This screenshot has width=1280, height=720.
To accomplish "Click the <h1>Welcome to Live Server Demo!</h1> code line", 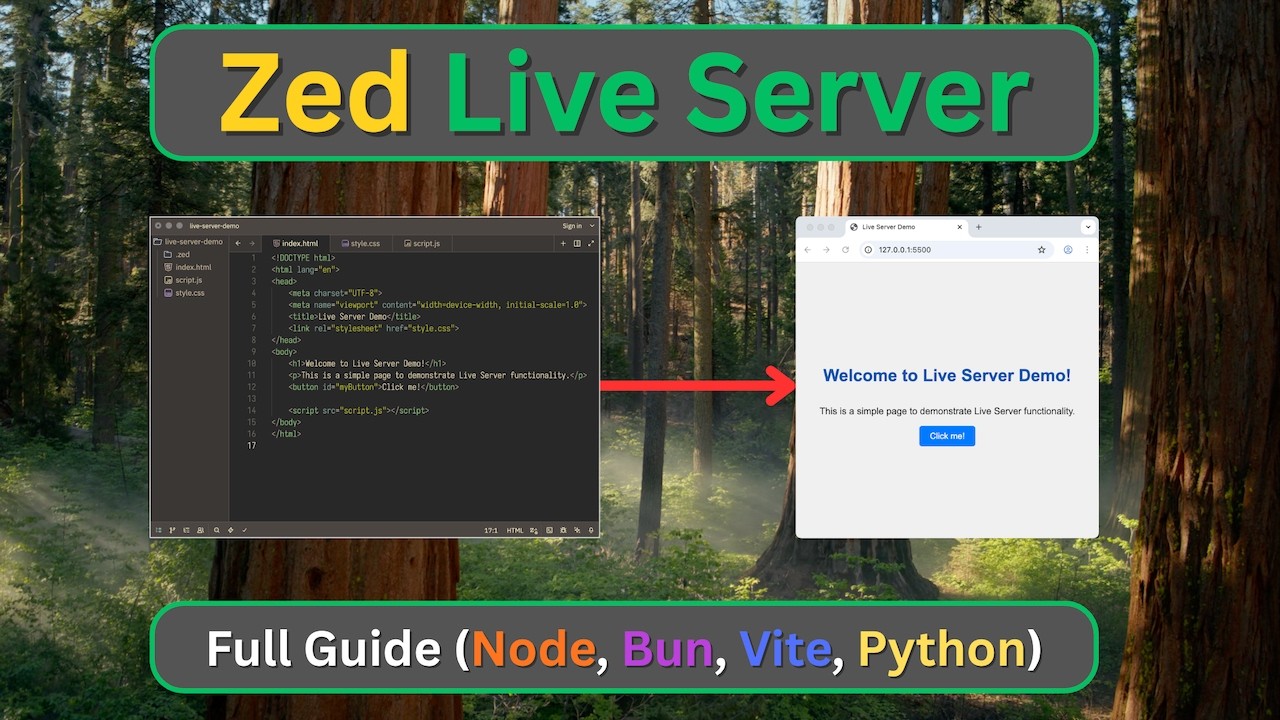I will tap(367, 364).
